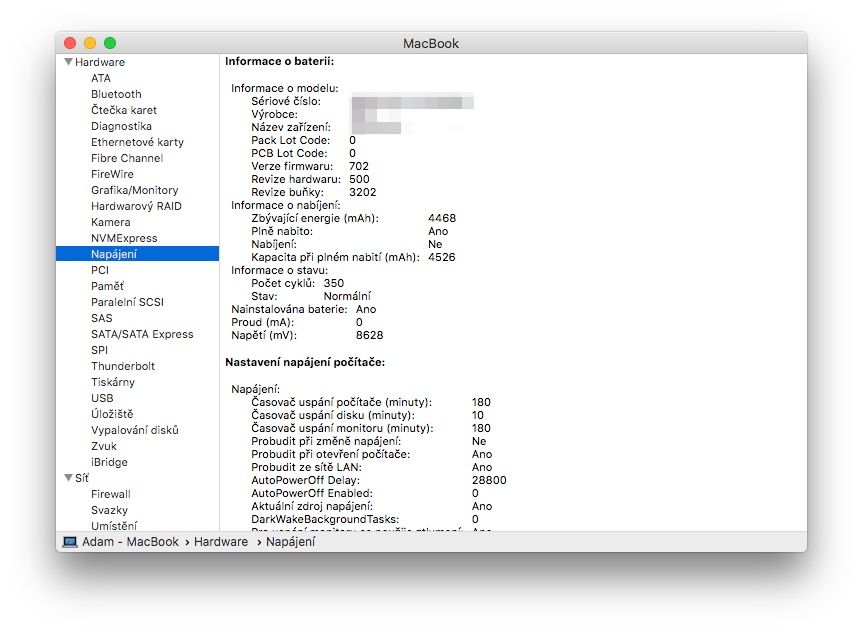Click the MacBook window title
The image size is (863, 632).
[x=431, y=43]
